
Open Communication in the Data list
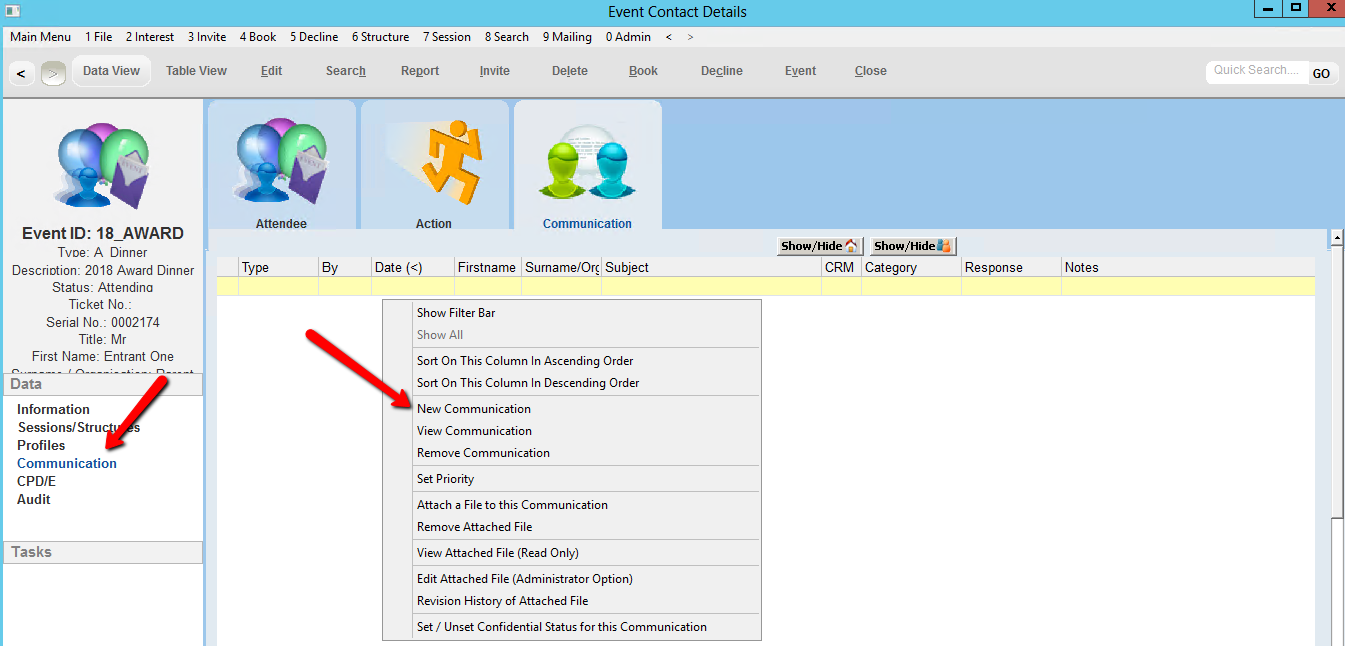pos(67,463)
